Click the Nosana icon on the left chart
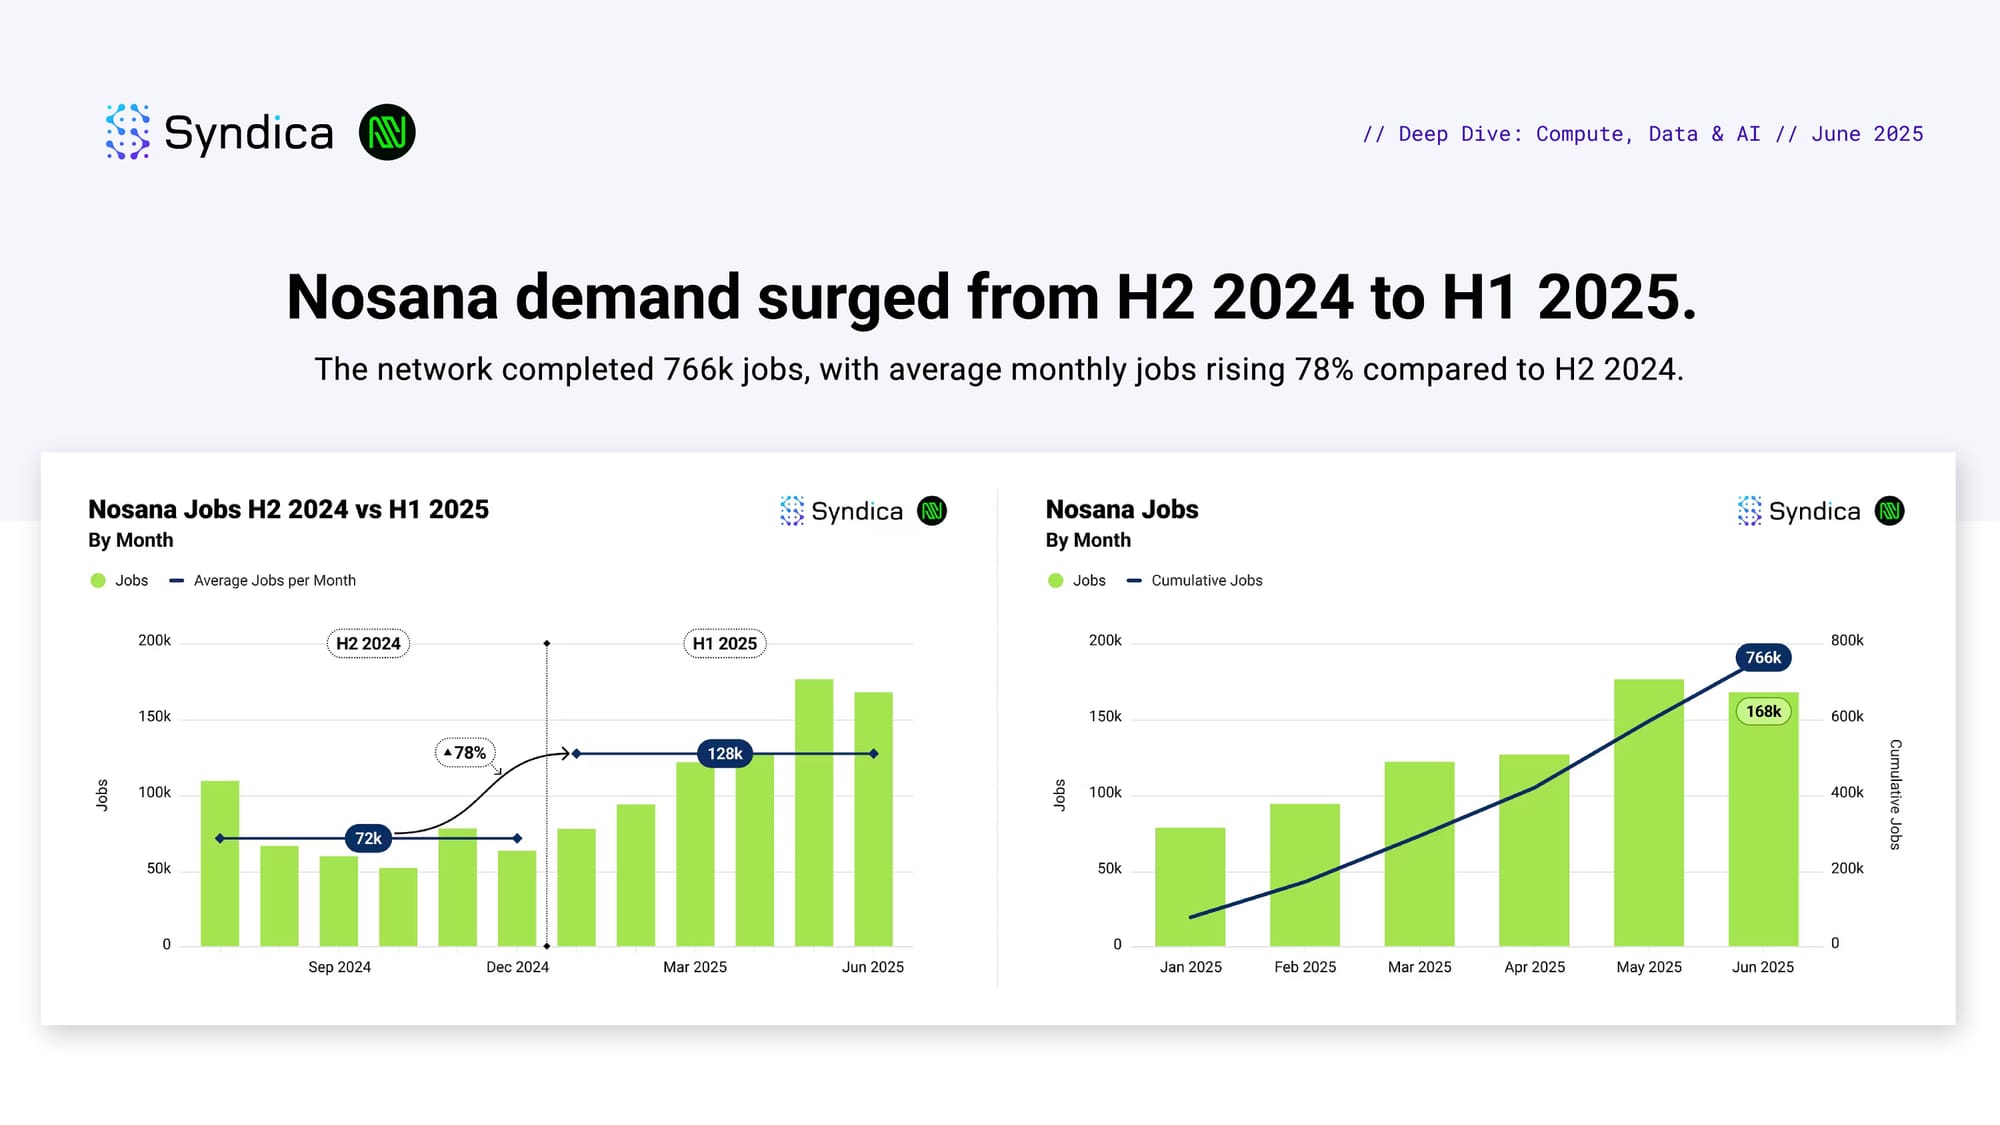The image size is (2000, 1125). coord(932,511)
